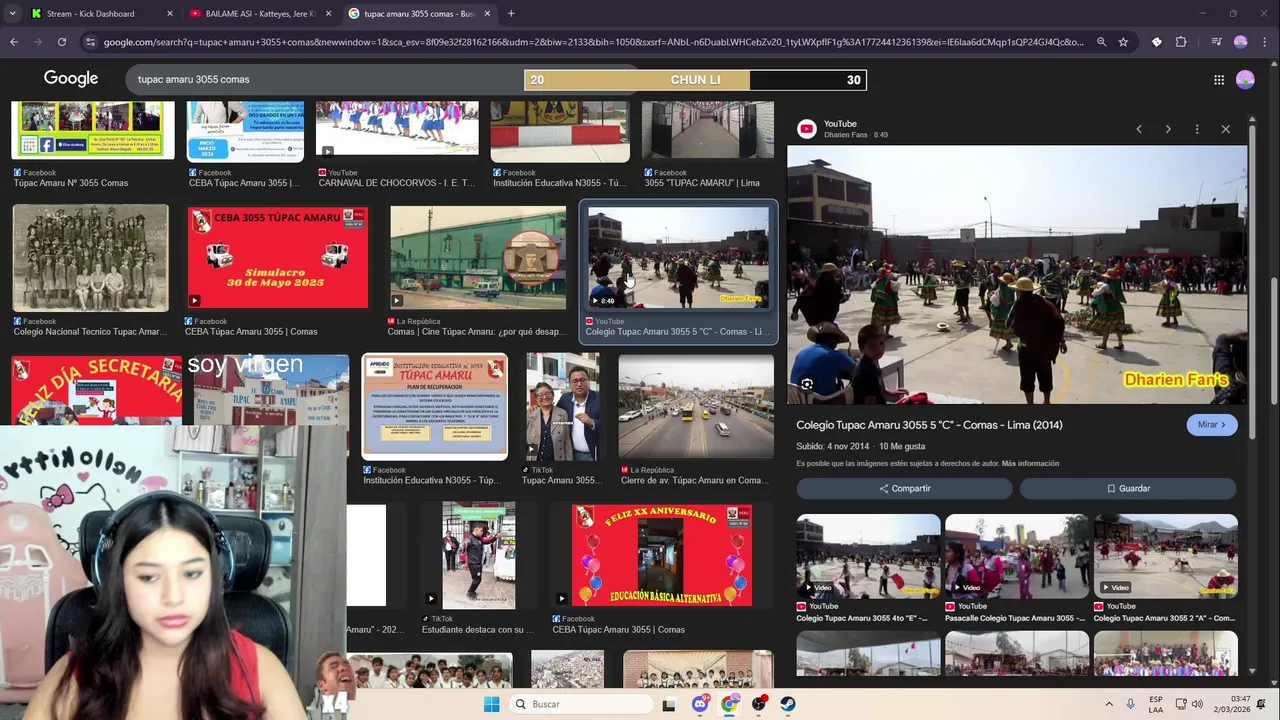Screen dimensions: 1280x720
Task: Open the Windows Start menu
Action: [x=491, y=704]
